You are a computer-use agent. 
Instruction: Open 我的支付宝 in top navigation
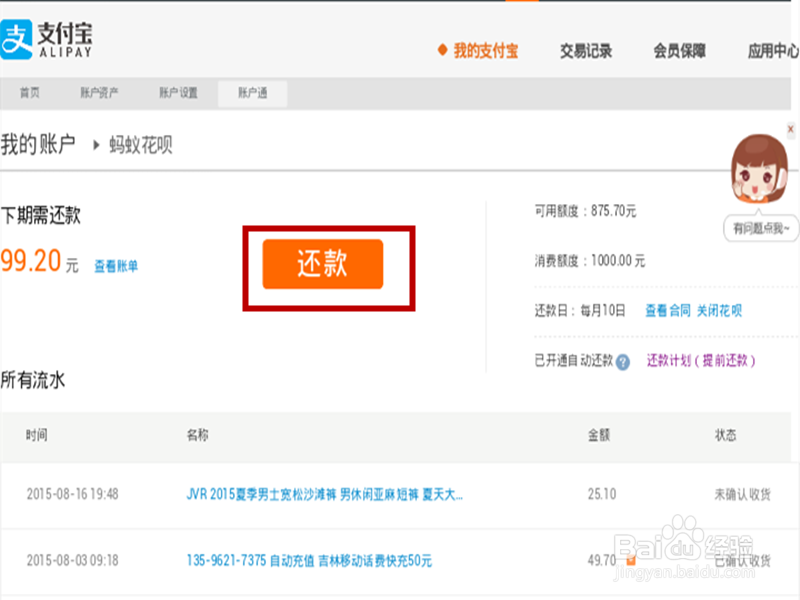(485, 51)
